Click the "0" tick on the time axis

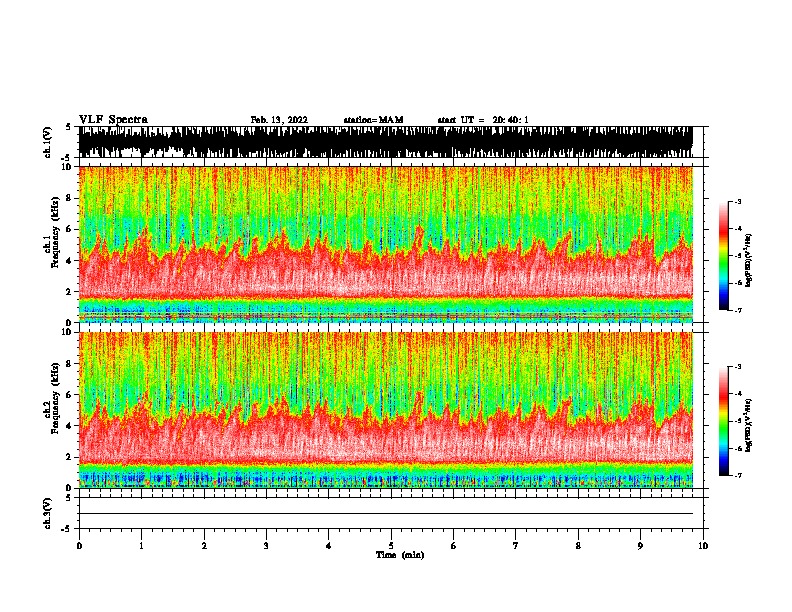(79, 546)
